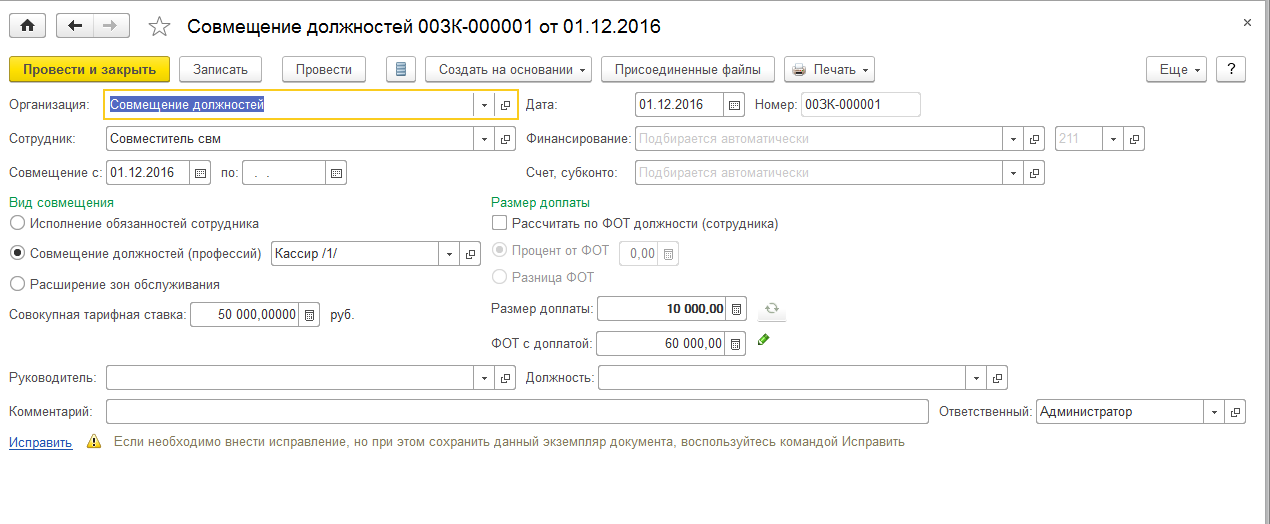Open the Ответственный record form button

1236,412
